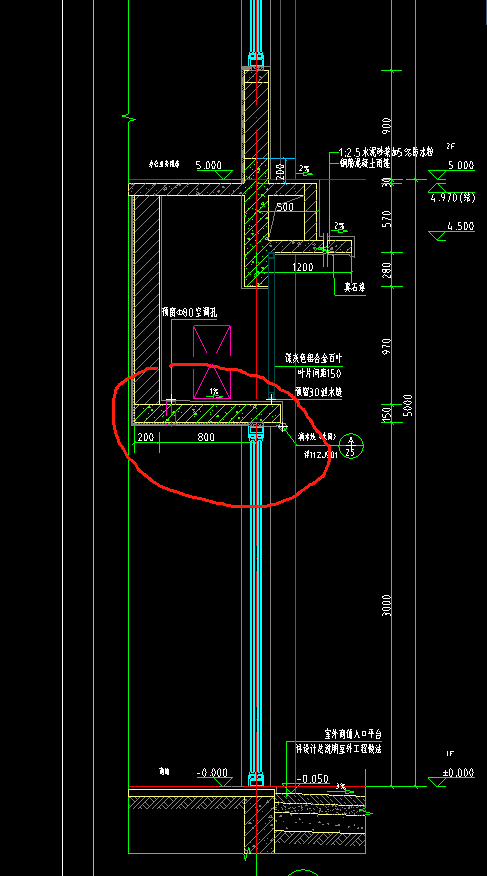
Task: Click the 2% slope label on the canopy top
Action: pyautogui.click(x=304, y=168)
